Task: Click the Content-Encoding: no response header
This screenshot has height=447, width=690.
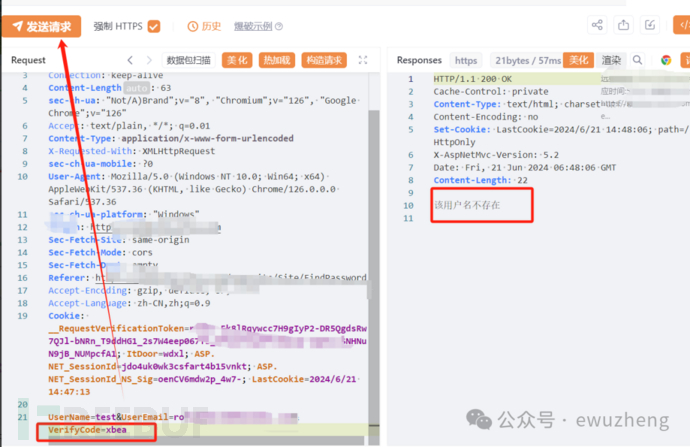Action: pyautogui.click(x=485, y=117)
